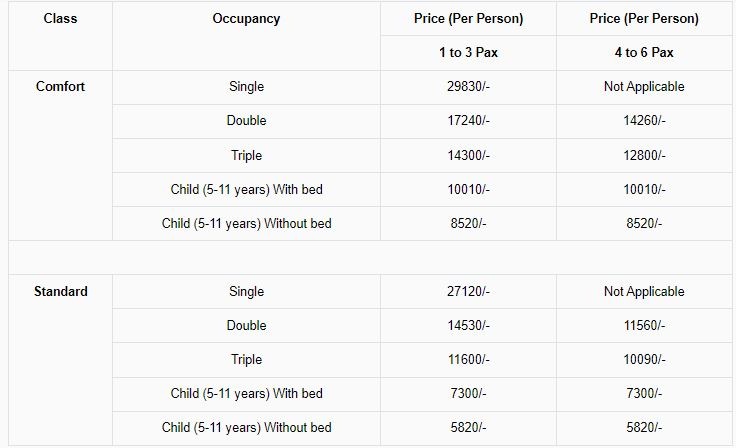736x448 pixels.
Task: Click the Standard class cell
Action: (61, 291)
